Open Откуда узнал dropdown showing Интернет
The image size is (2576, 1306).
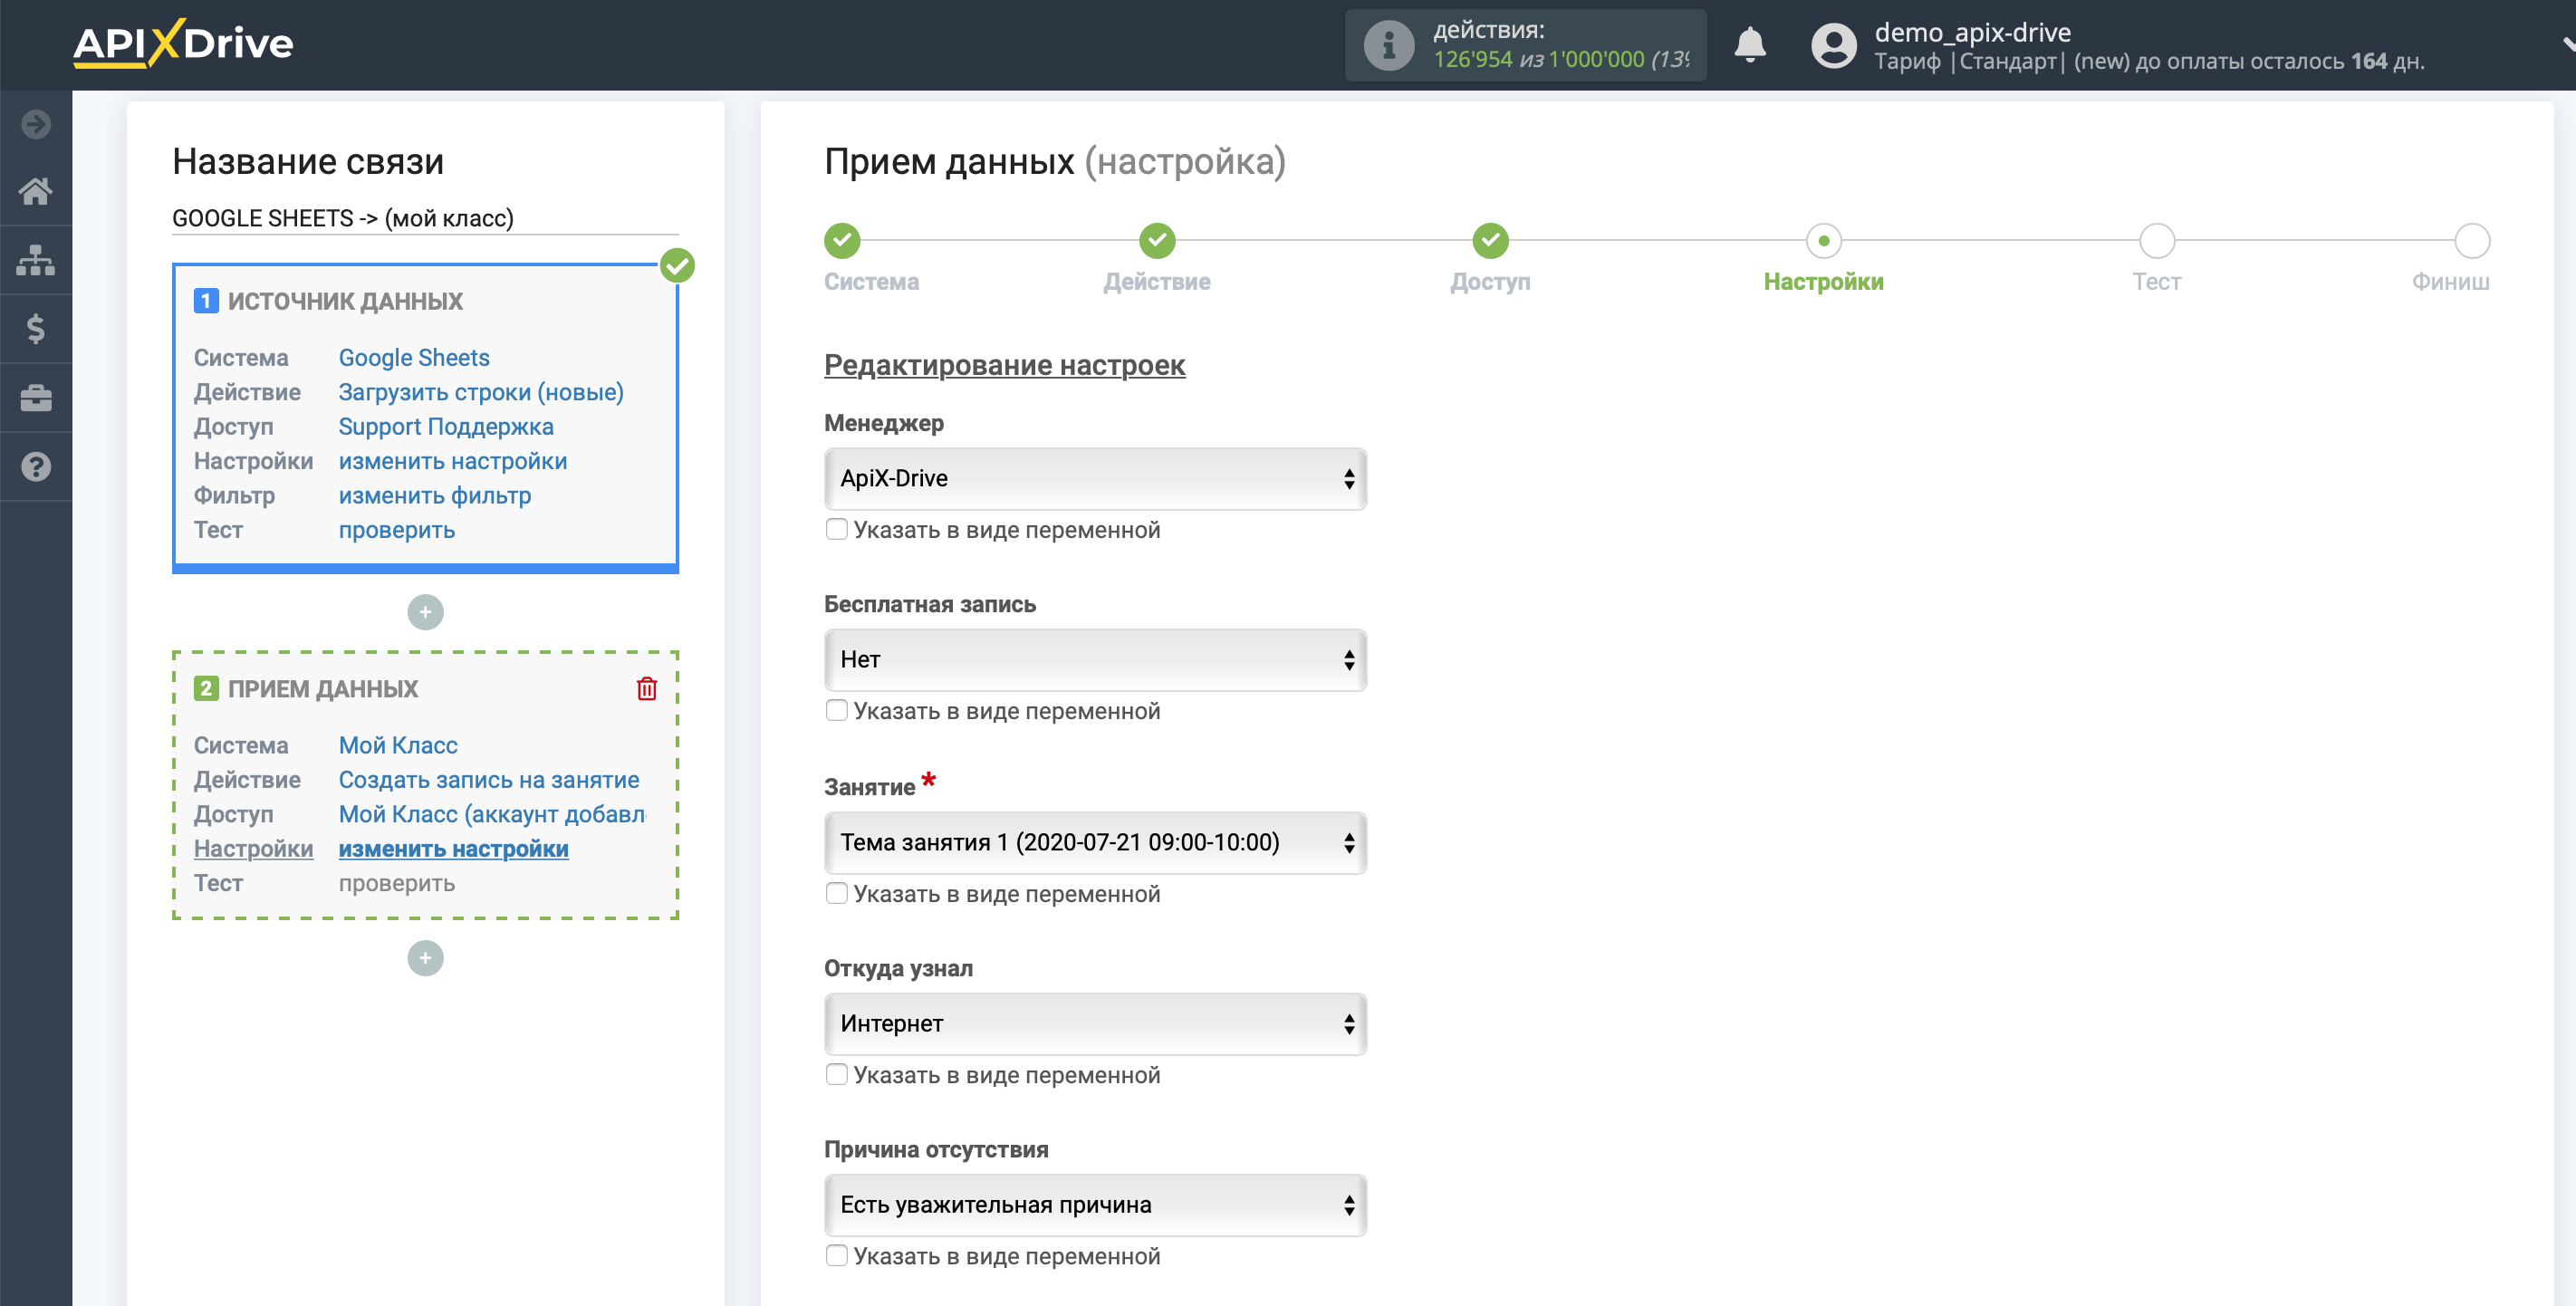tap(1095, 1023)
